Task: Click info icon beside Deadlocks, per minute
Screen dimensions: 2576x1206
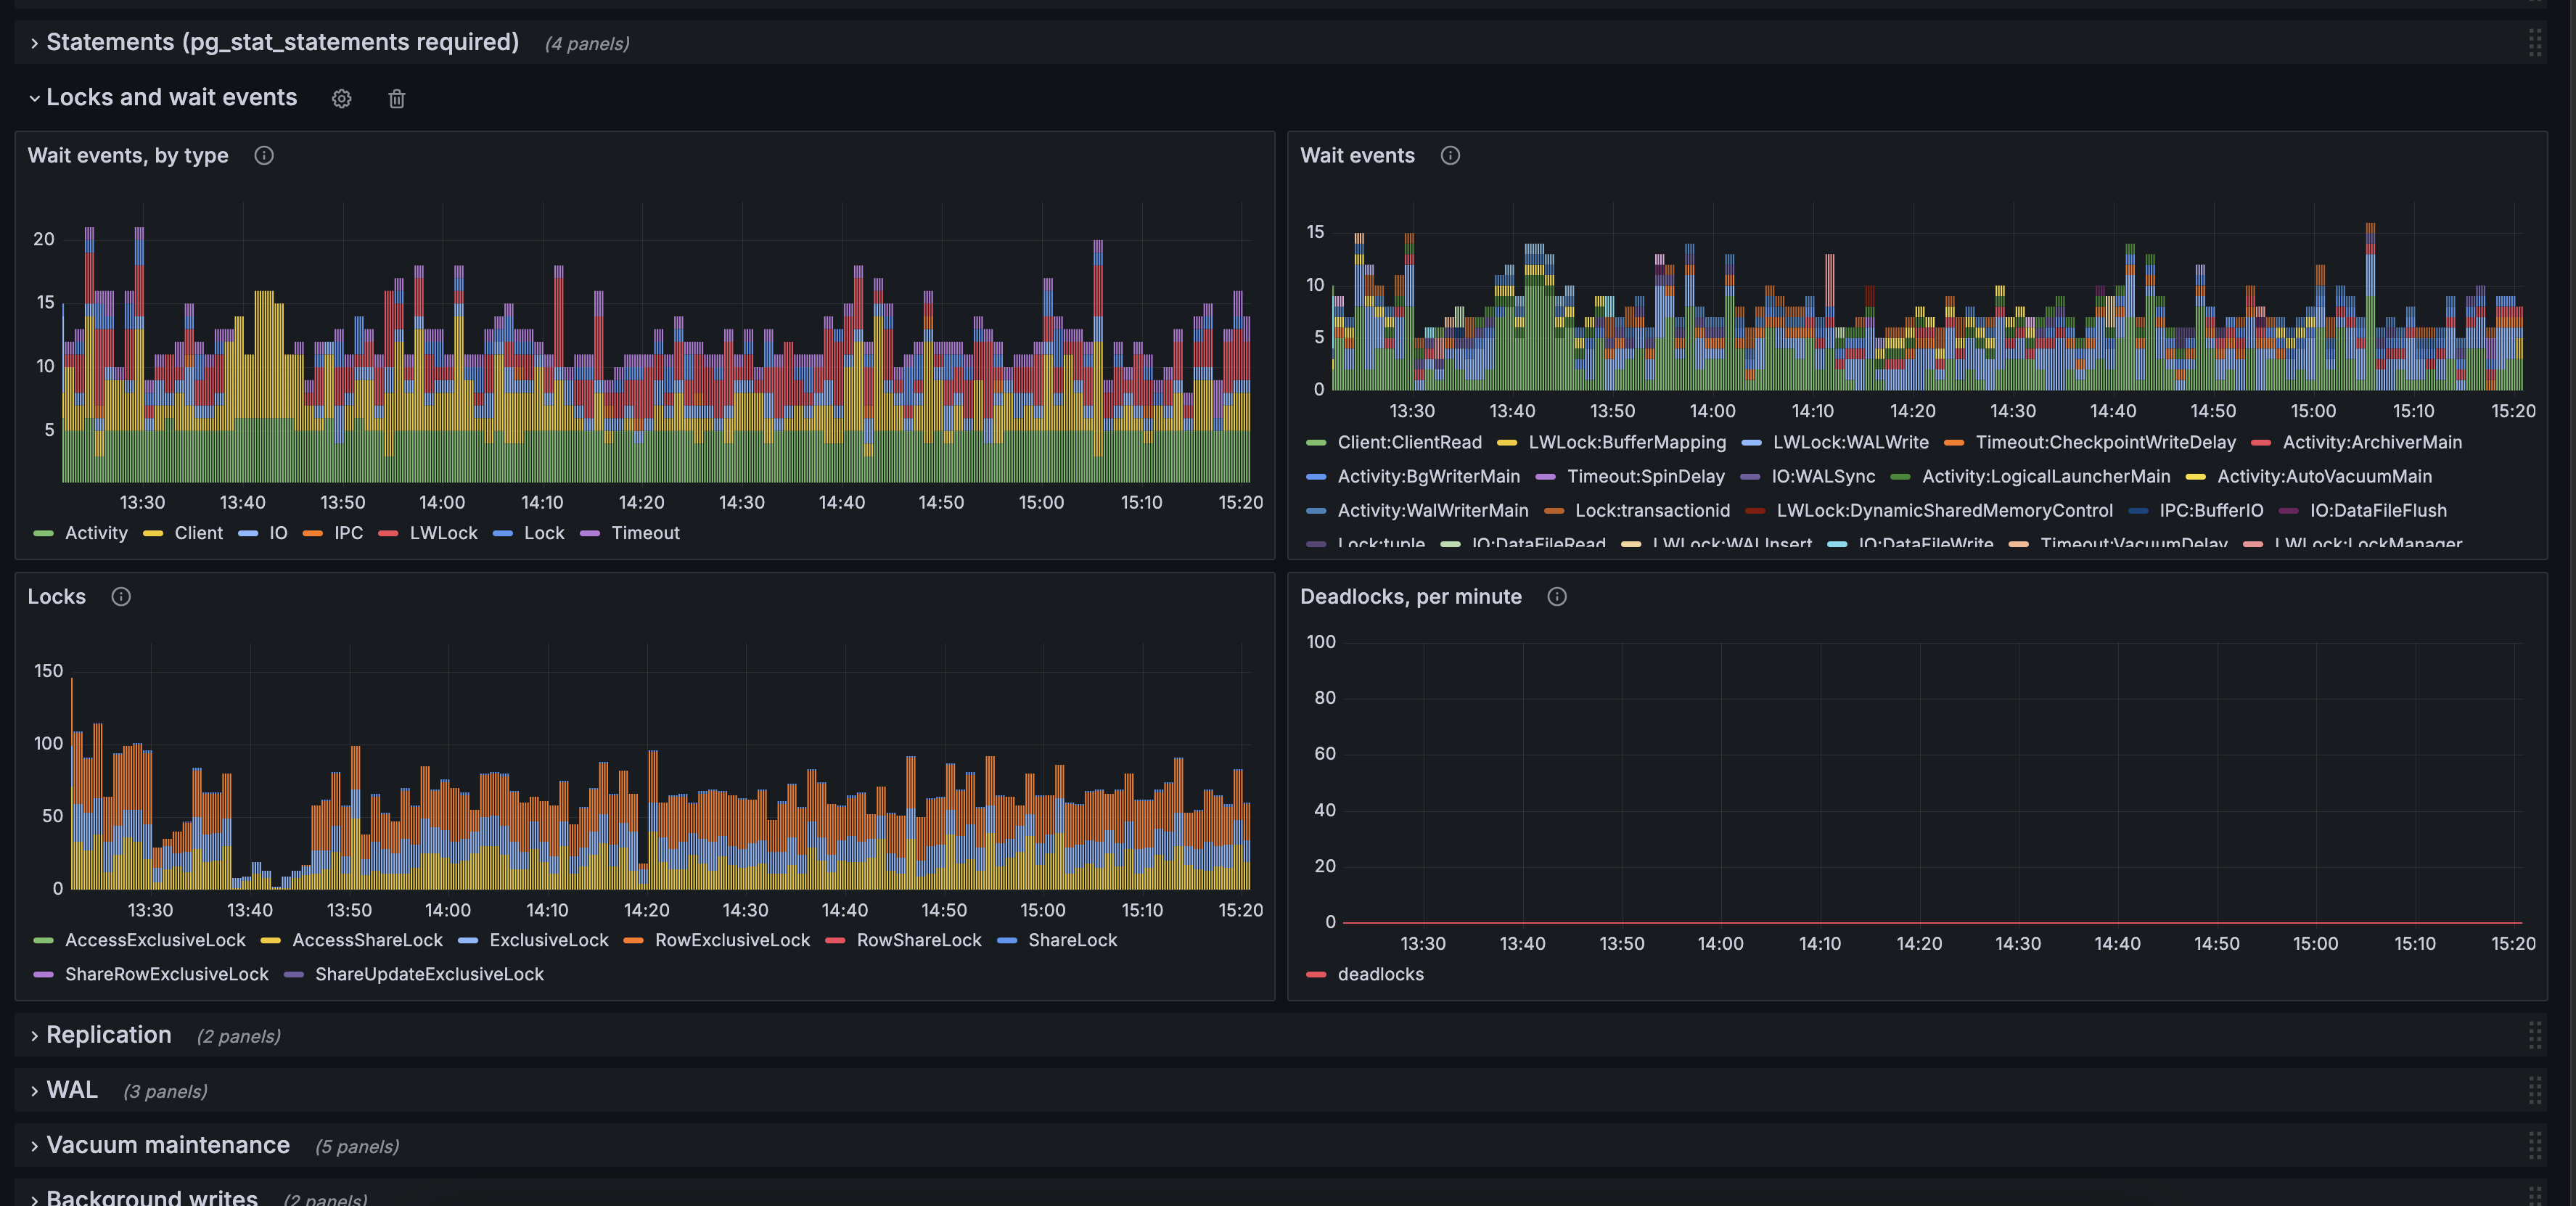Action: click(x=1557, y=597)
